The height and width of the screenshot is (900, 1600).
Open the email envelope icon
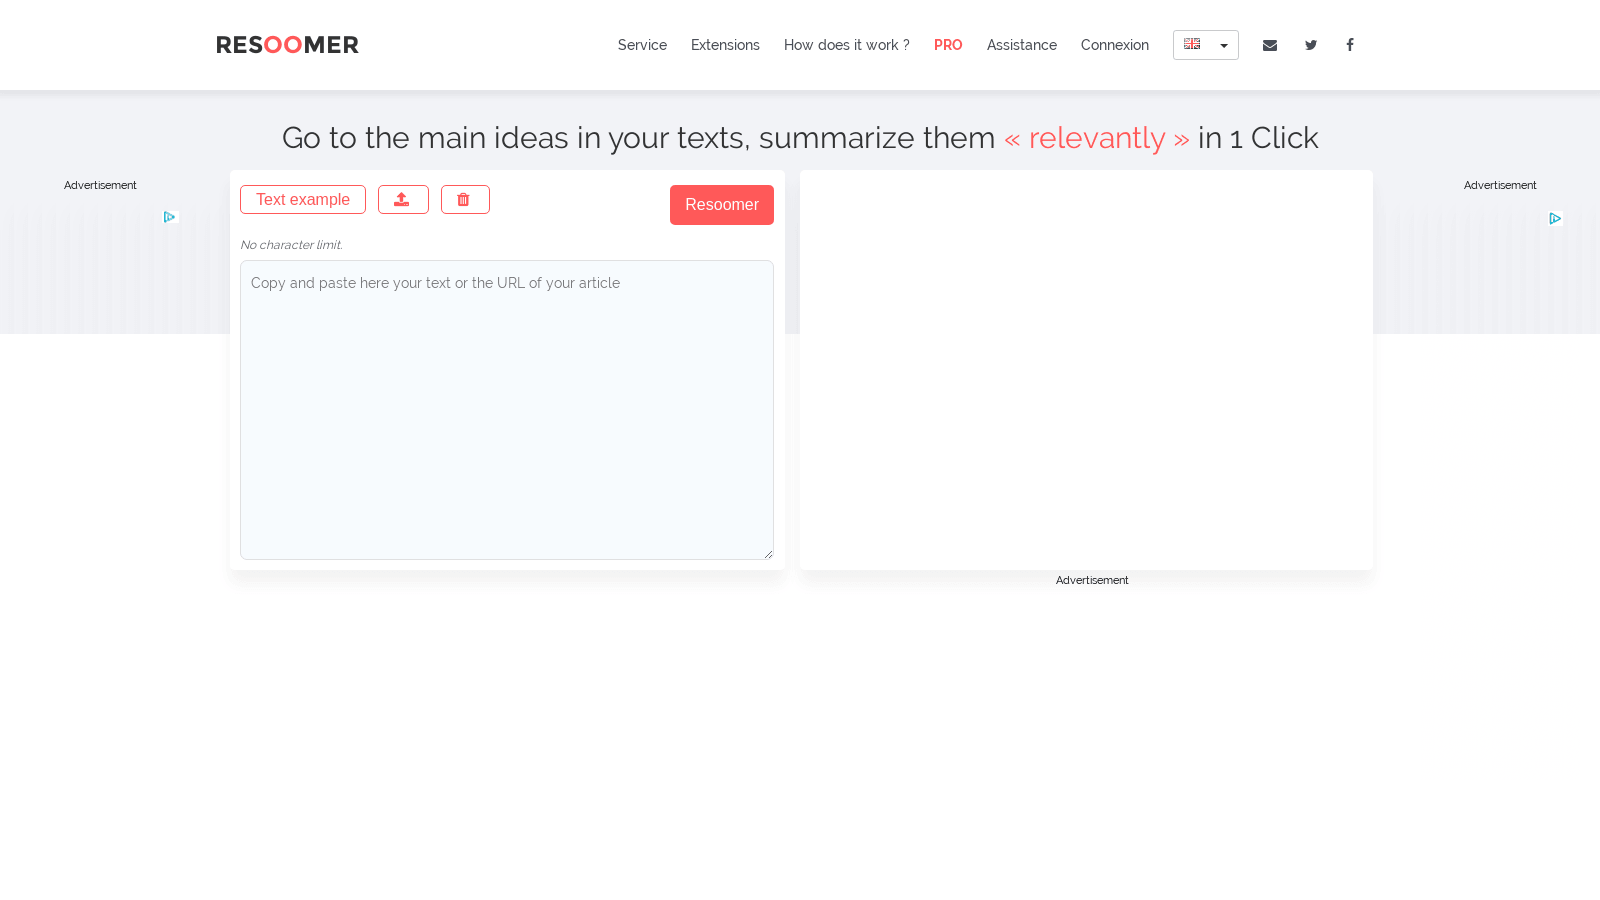click(x=1270, y=45)
